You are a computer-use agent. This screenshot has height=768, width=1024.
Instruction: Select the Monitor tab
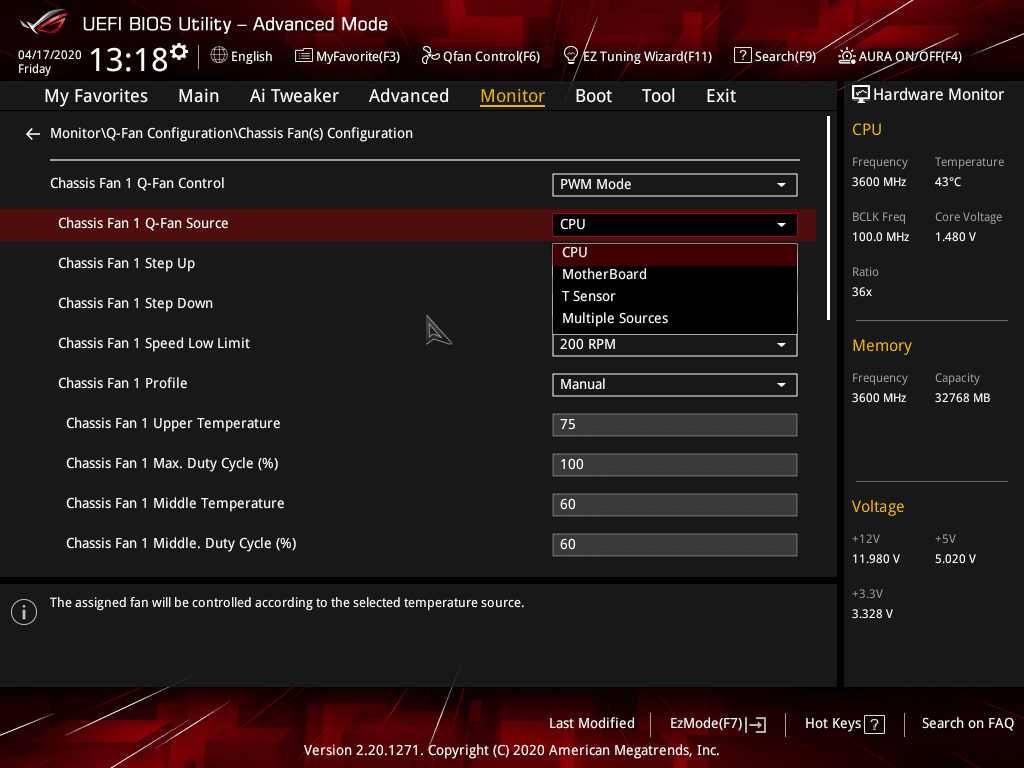513,96
